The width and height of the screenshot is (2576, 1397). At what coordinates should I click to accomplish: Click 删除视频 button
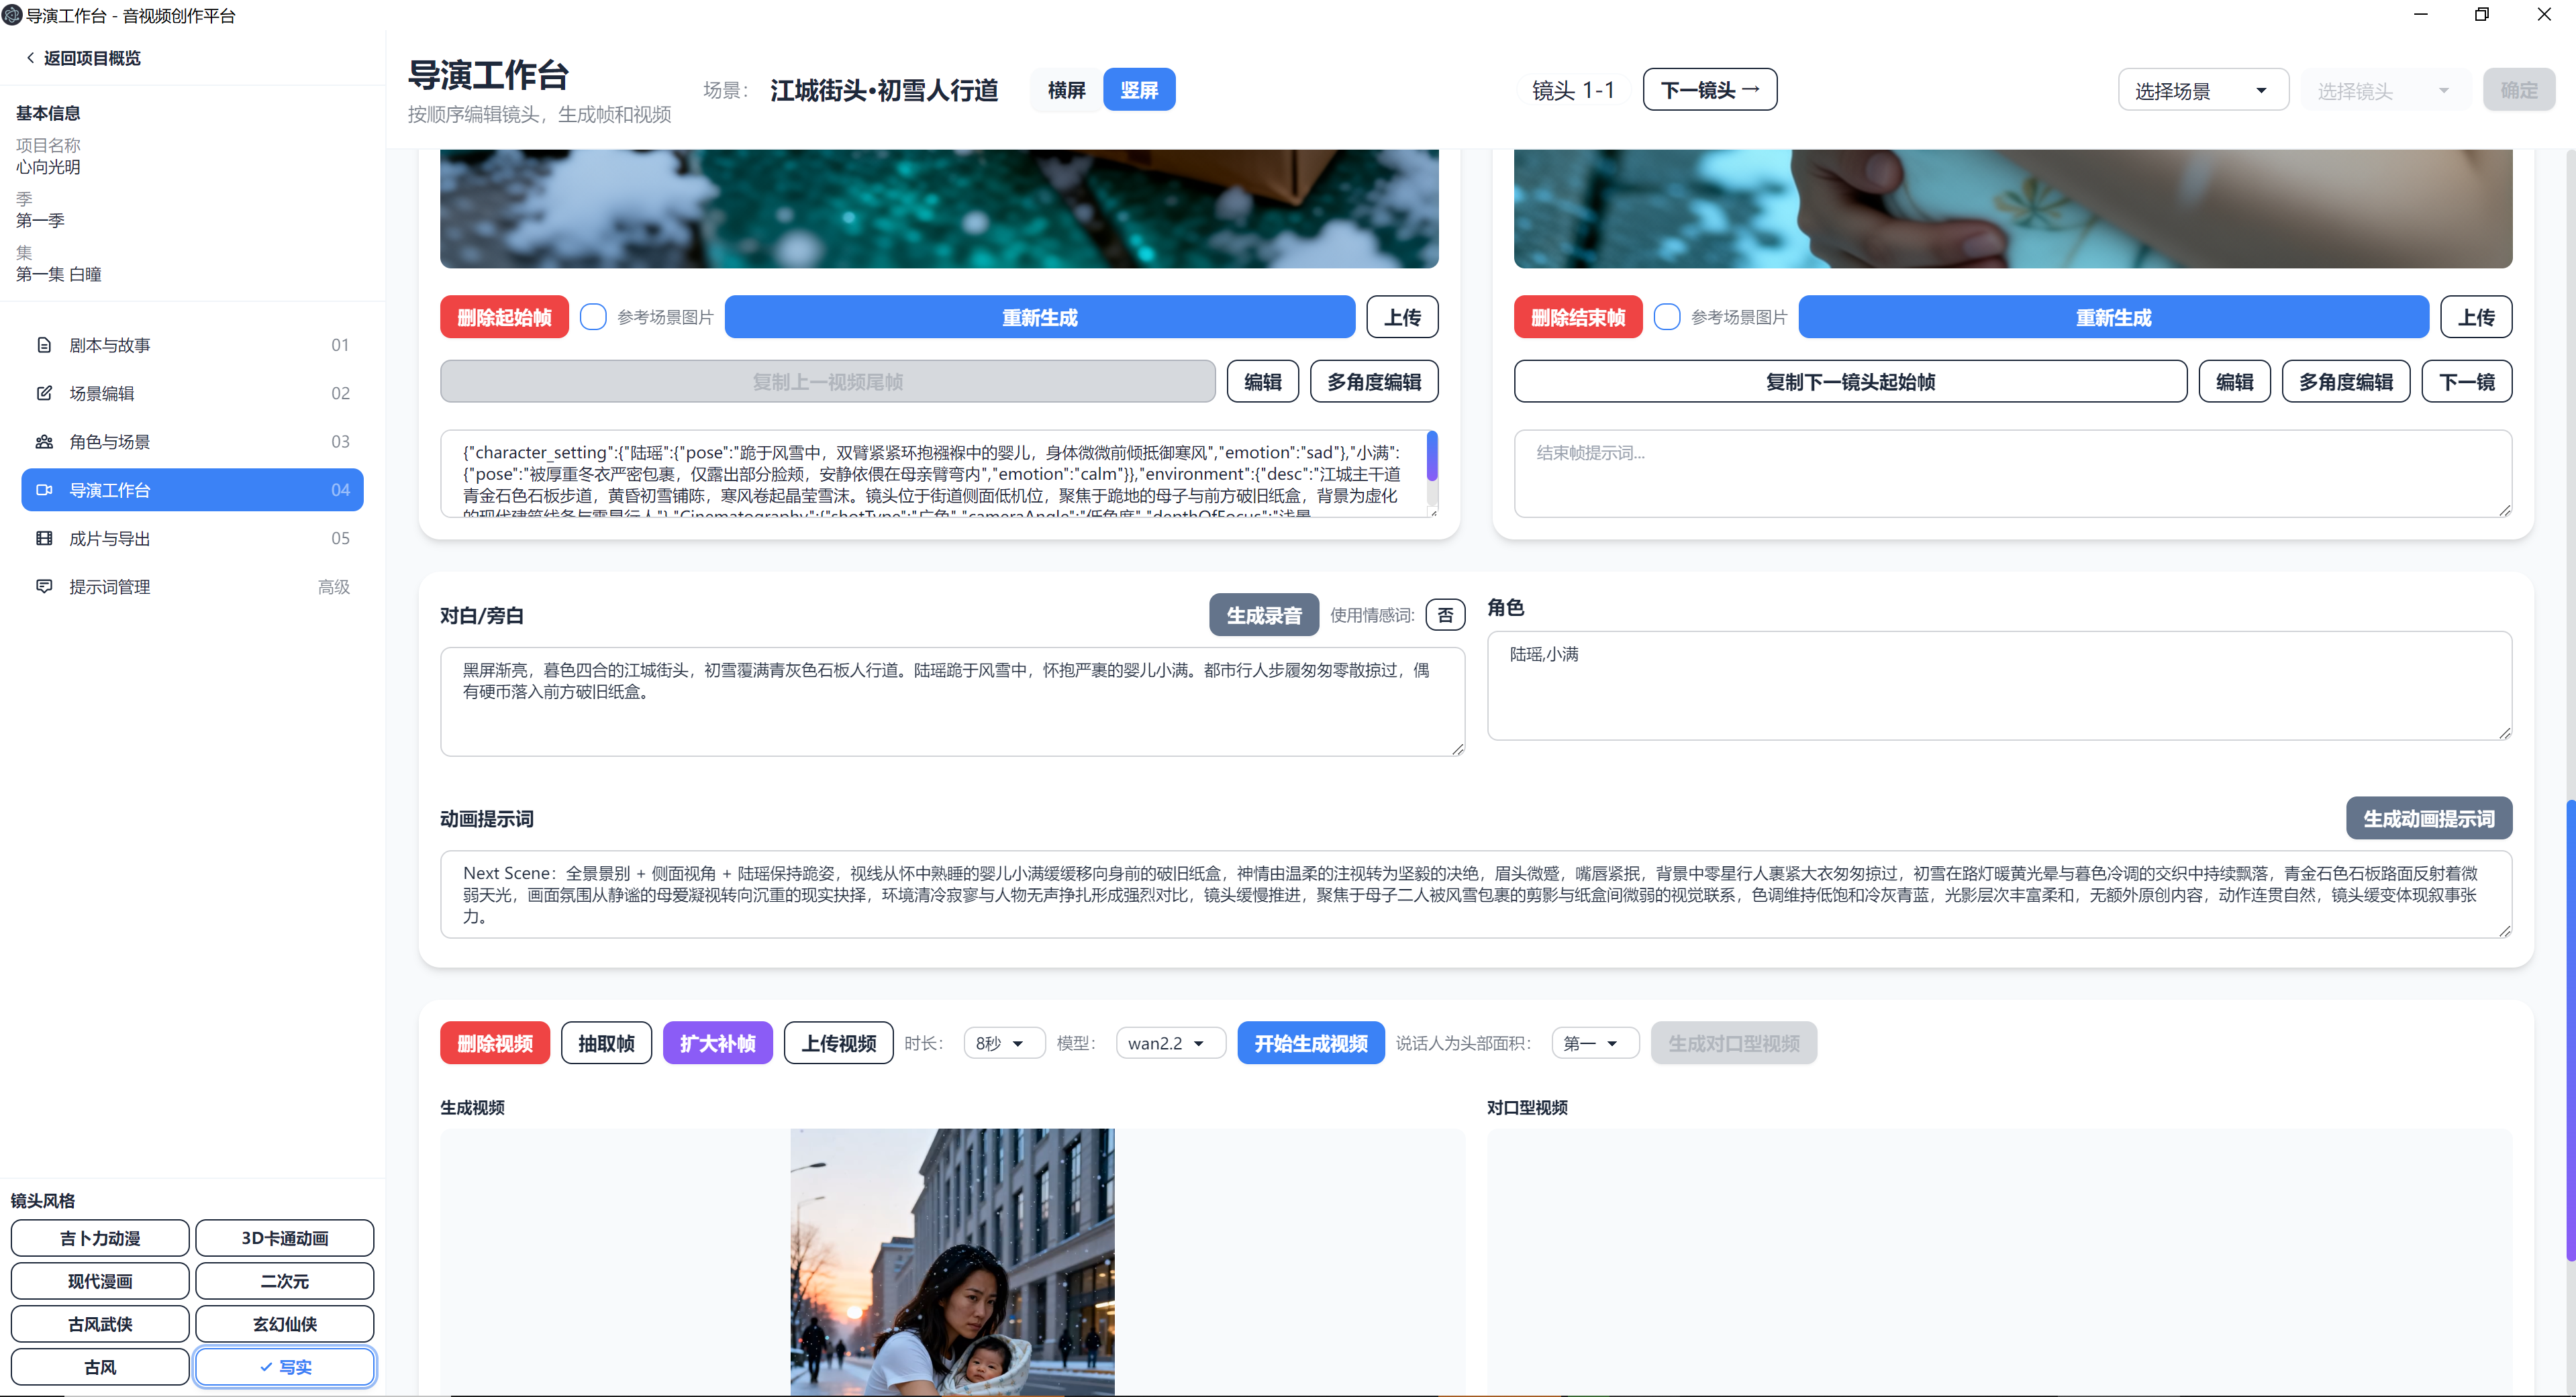[x=495, y=1043]
